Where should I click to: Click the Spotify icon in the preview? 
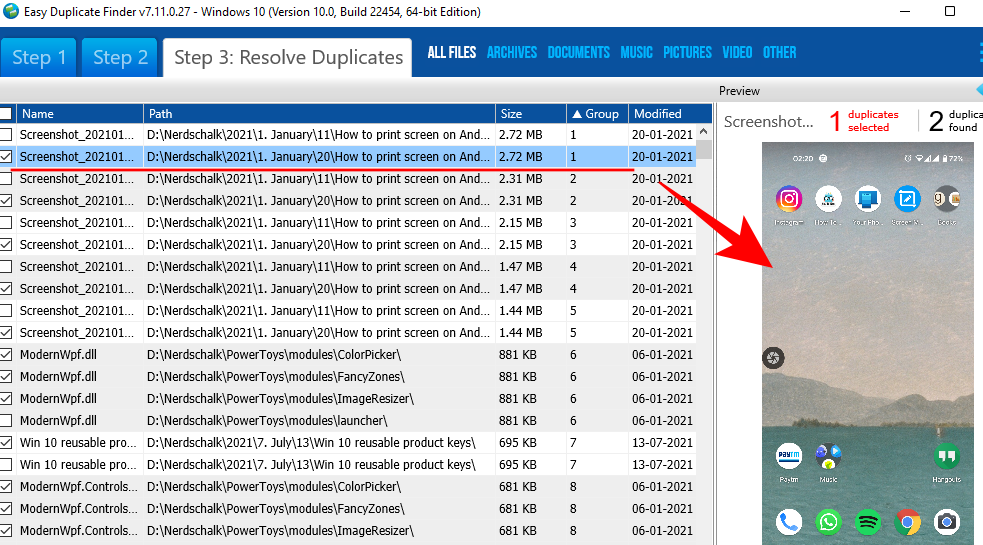point(867,521)
